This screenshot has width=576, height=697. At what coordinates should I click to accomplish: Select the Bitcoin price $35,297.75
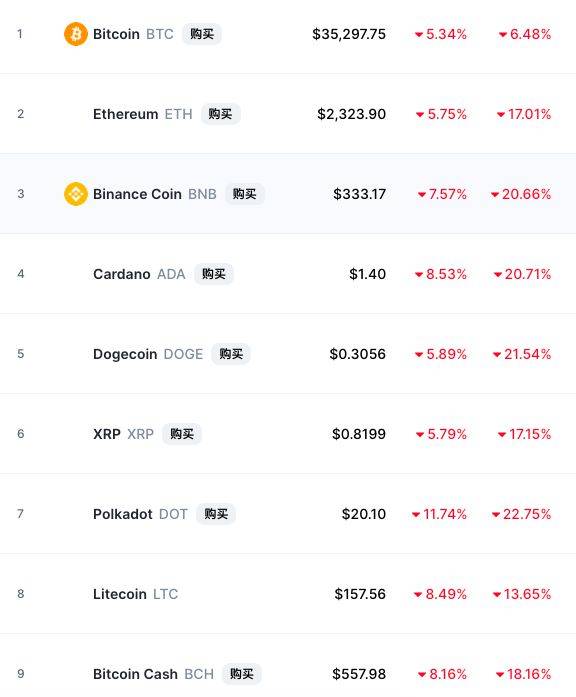[349, 34]
